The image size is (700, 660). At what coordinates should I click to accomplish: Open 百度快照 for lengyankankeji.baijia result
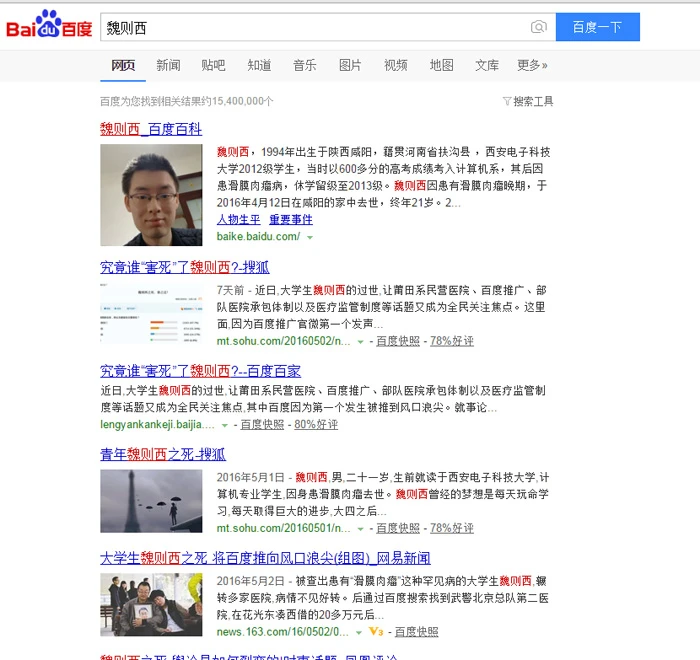(x=262, y=425)
